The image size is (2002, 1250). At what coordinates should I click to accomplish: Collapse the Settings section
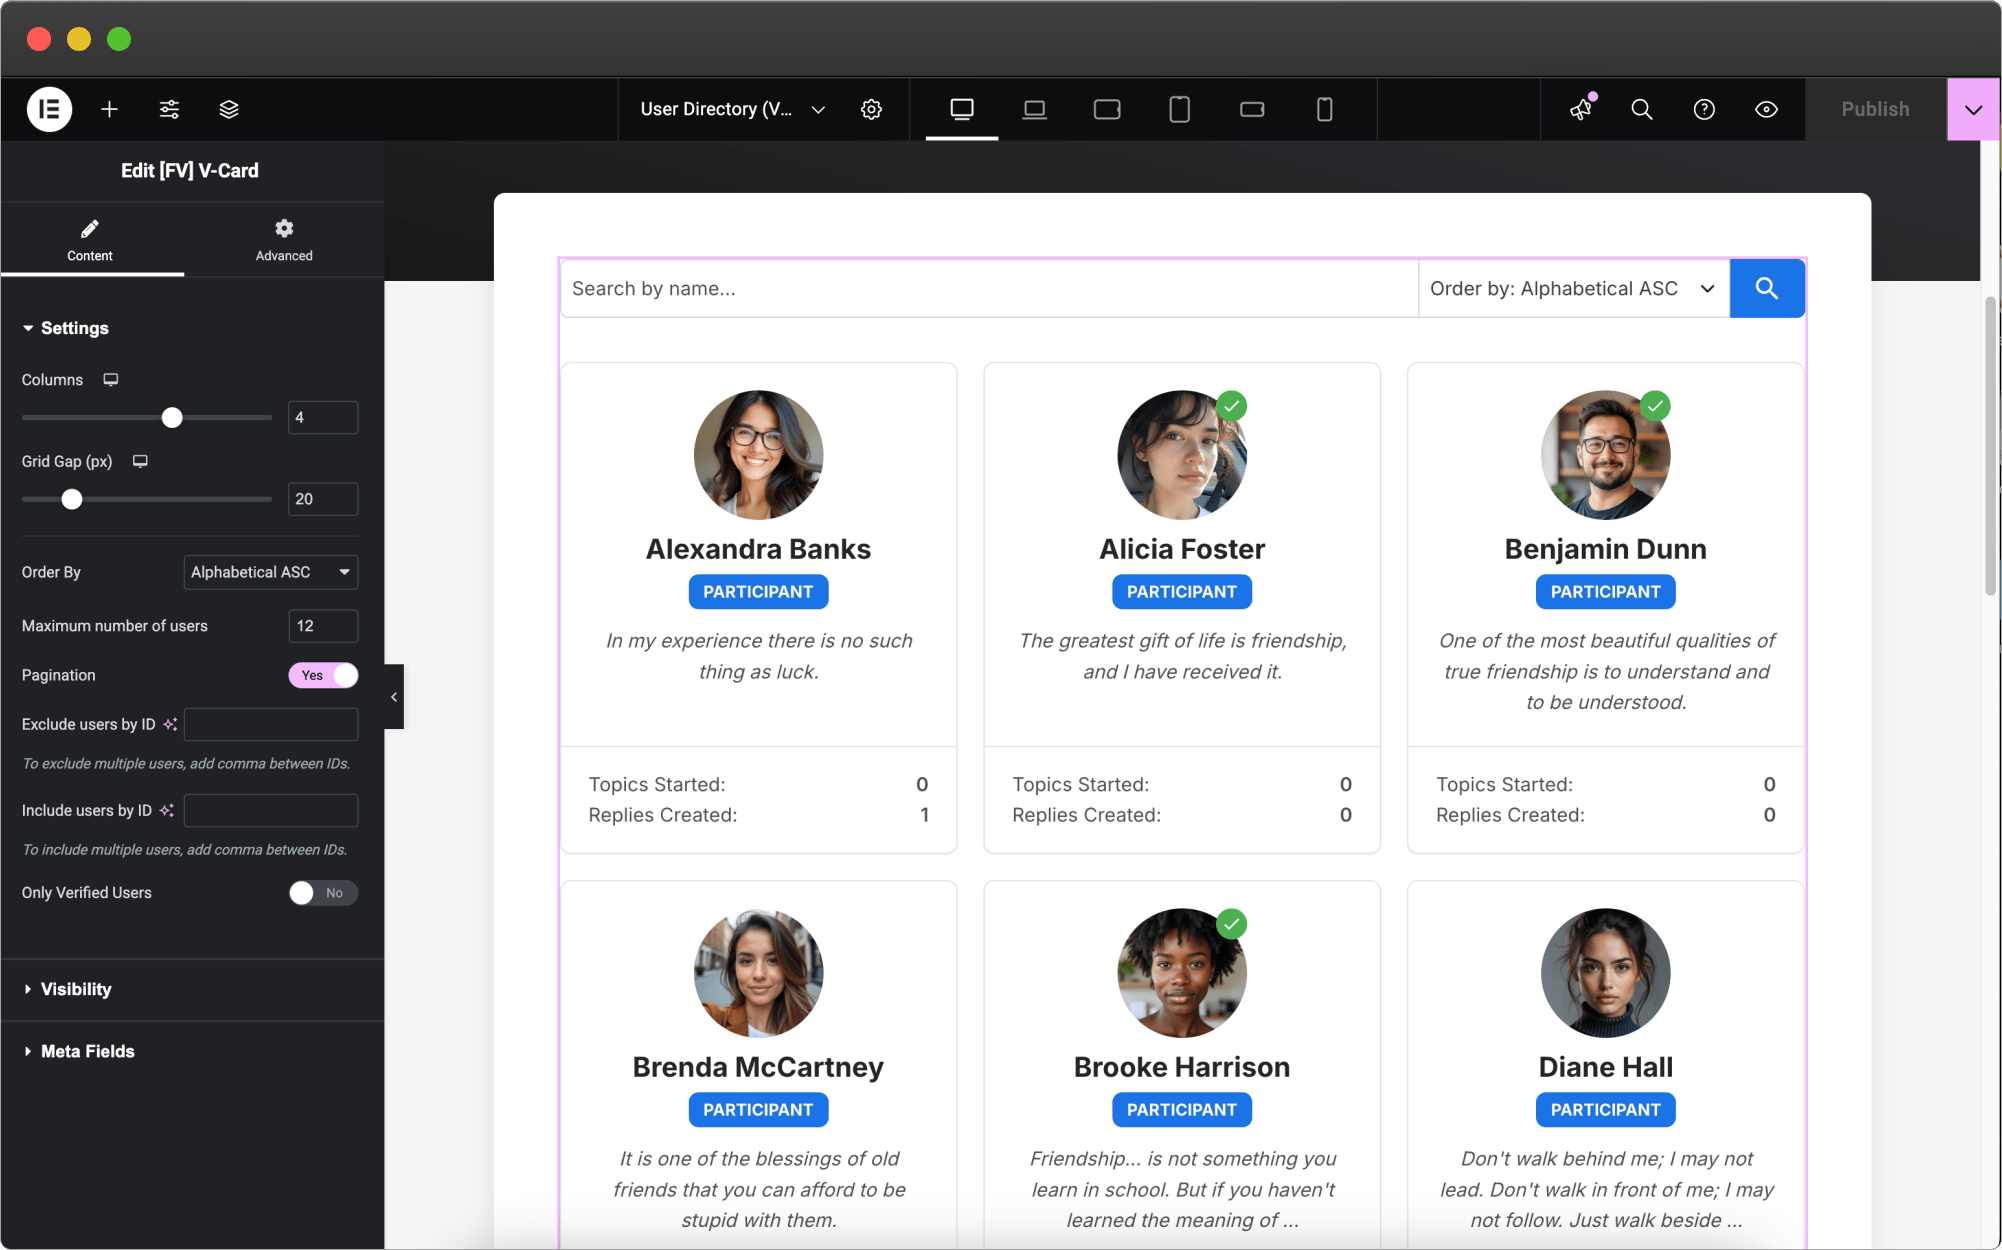(x=66, y=328)
